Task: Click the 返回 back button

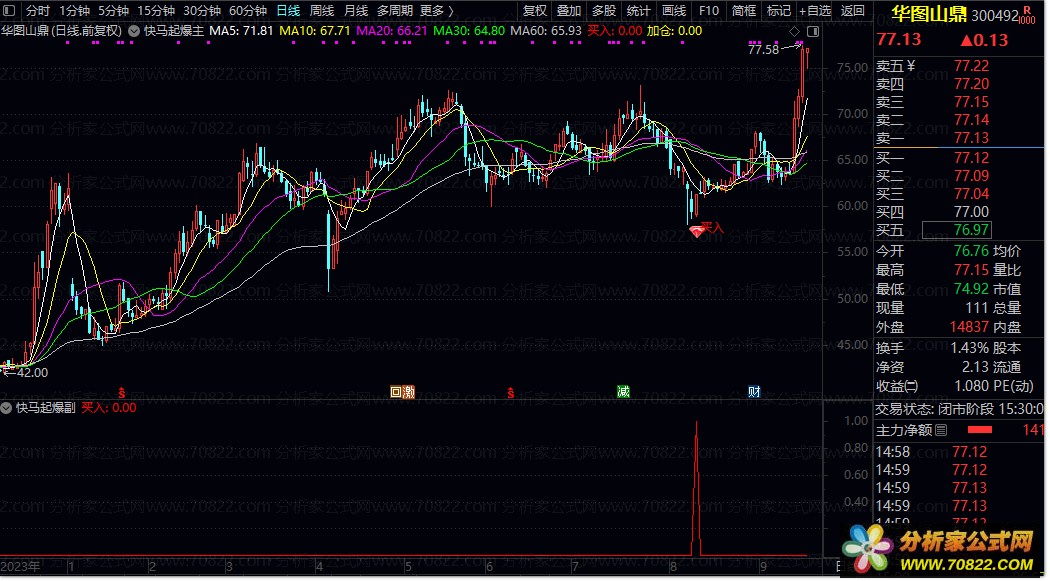Action: click(x=852, y=11)
